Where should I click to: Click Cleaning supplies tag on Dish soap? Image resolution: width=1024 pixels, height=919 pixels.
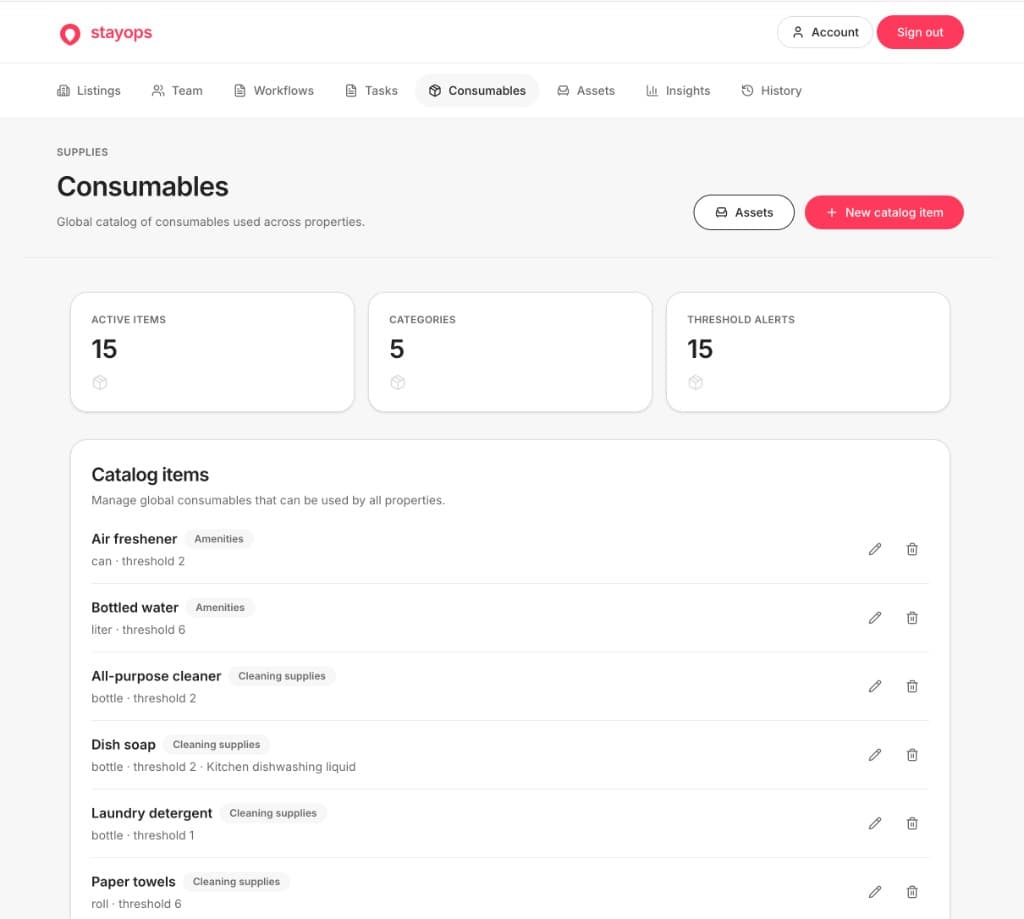pos(216,745)
